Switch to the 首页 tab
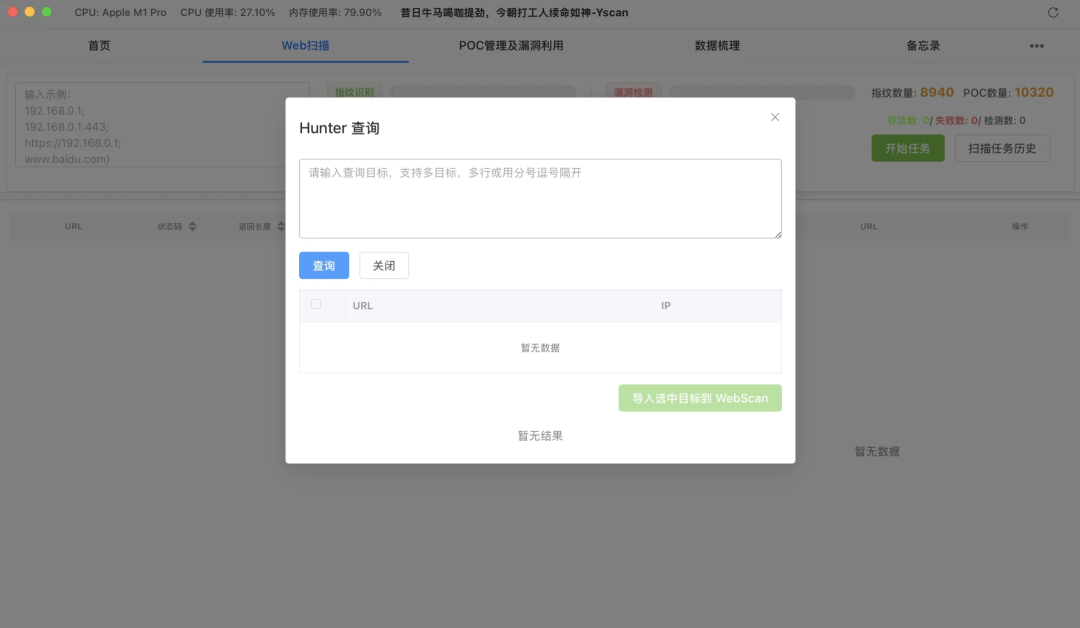Screen dimensions: 1080x628 [99, 45]
